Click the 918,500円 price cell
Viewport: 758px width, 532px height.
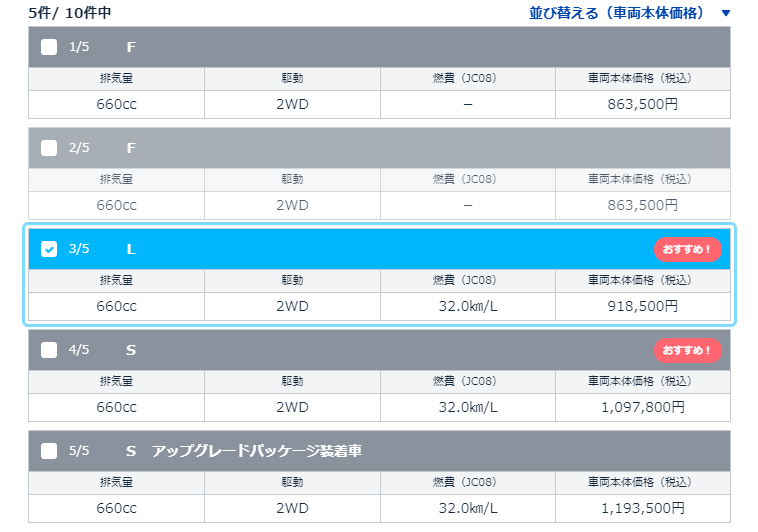(641, 306)
